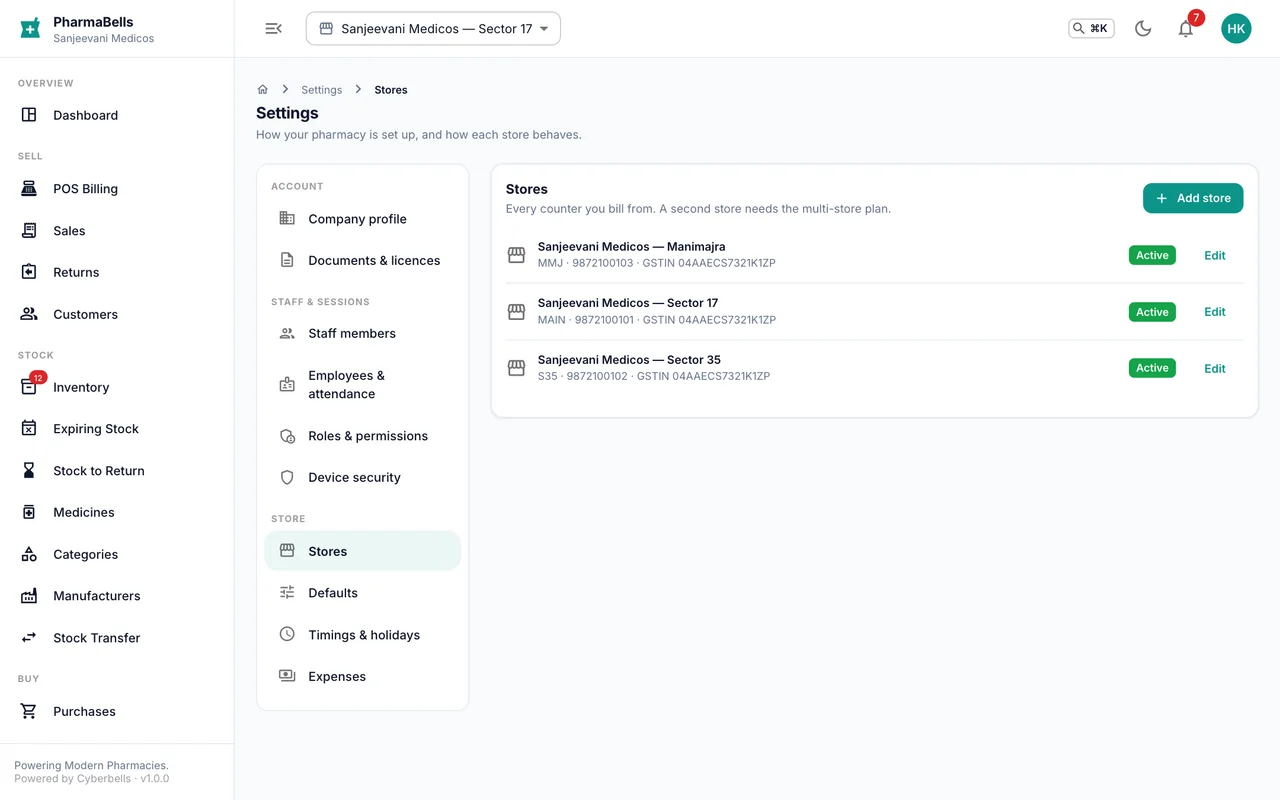Click the PharmaBells logo icon
Viewport: 1280px width, 800px height.
[x=30, y=28]
